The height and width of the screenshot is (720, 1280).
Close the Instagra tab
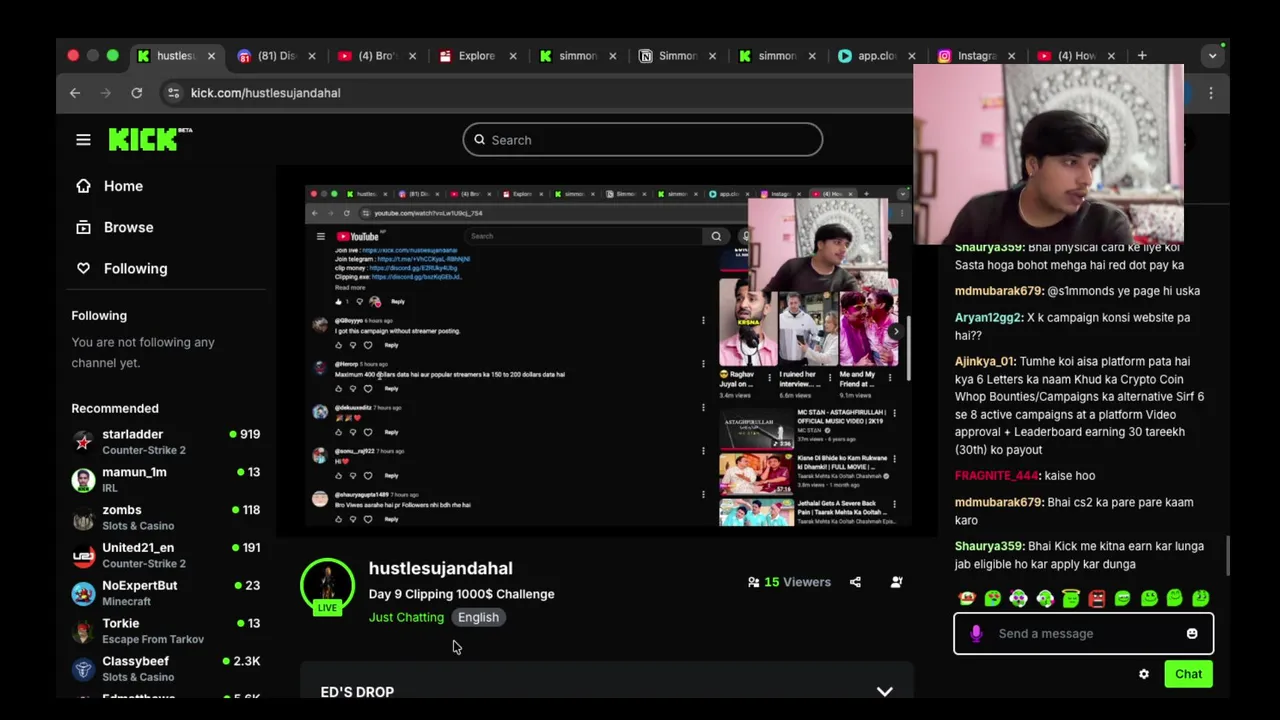tap(1011, 56)
